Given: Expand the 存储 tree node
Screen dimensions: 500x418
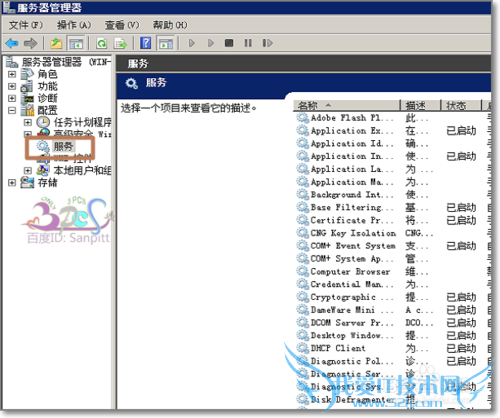Looking at the screenshot, I should [12, 183].
